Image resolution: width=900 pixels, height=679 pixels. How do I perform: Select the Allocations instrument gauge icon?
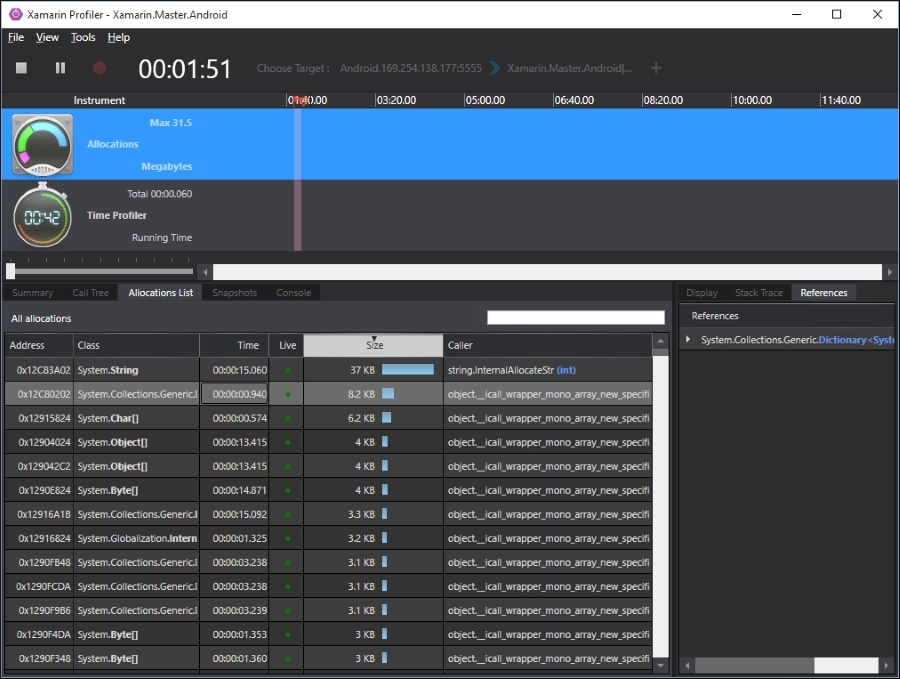click(x=42, y=144)
